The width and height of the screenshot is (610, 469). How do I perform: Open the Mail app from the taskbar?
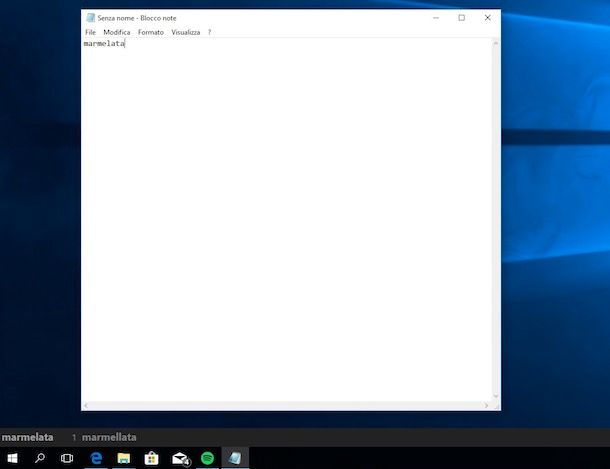(181, 458)
